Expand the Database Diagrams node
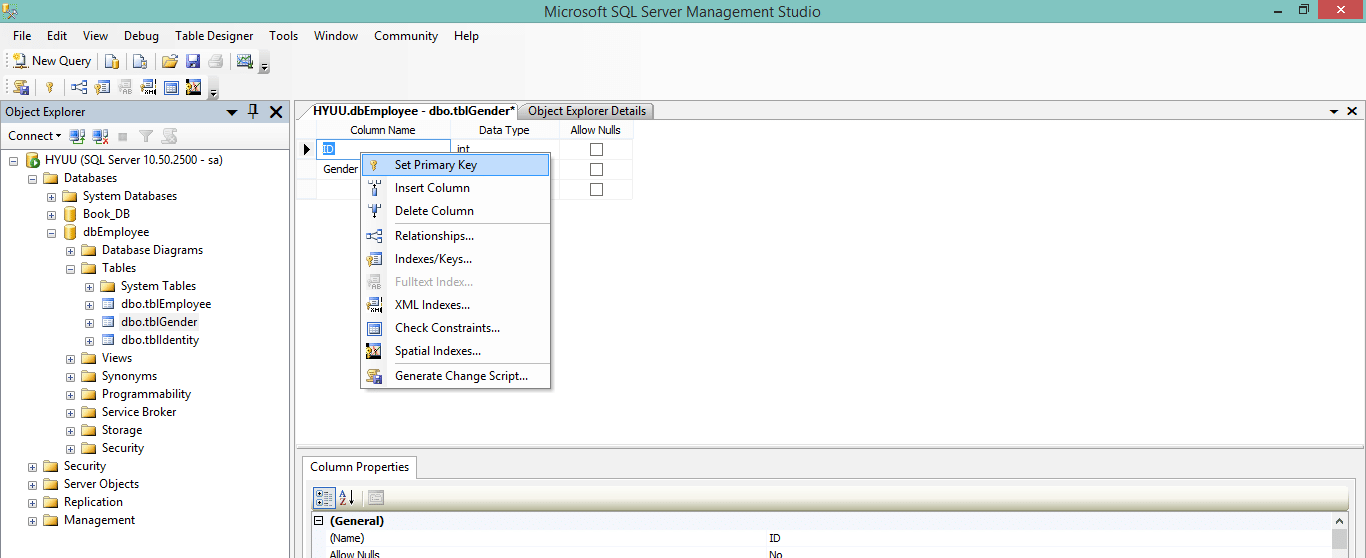This screenshot has height=558, width=1366. (x=71, y=250)
